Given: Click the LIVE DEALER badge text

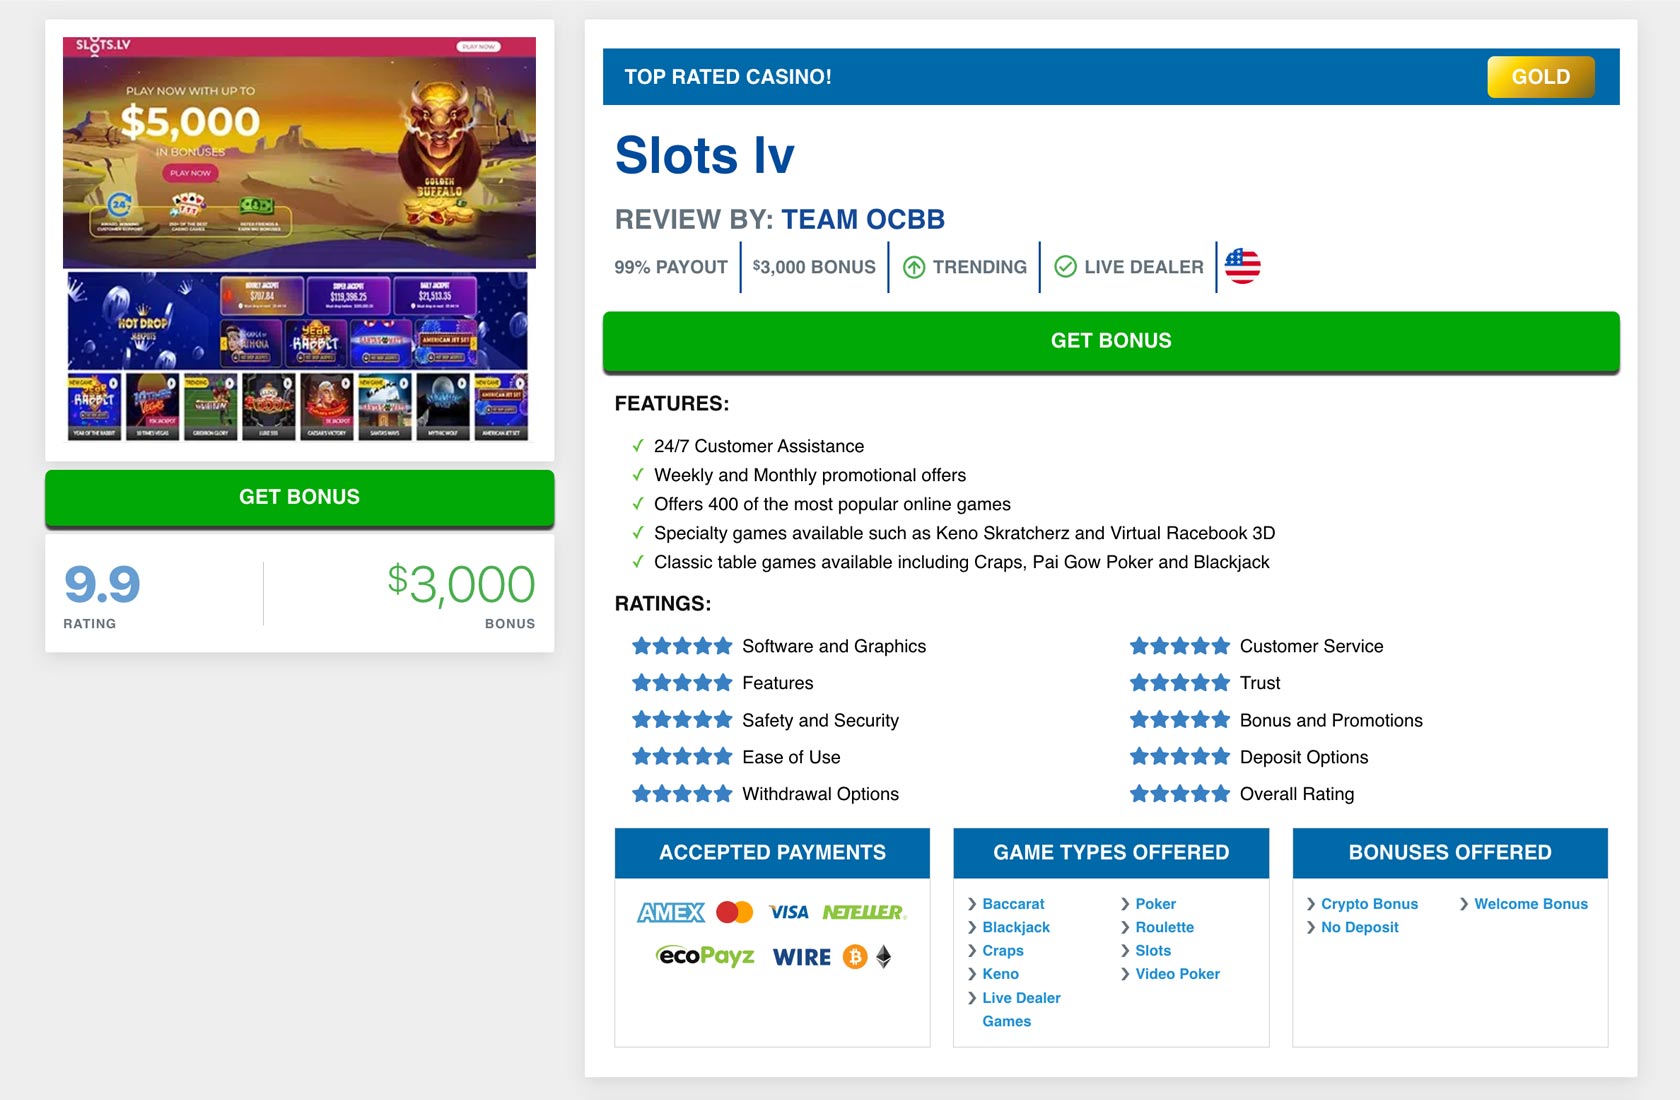Looking at the screenshot, I should [x=1144, y=267].
